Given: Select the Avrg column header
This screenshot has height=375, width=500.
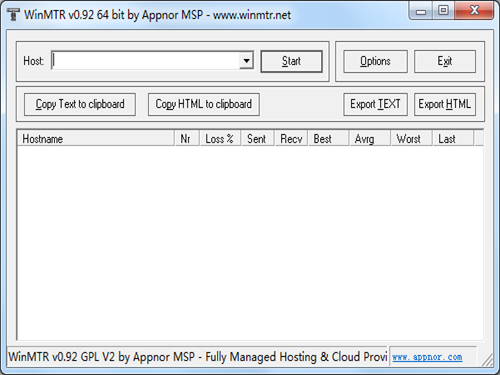Looking at the screenshot, I should tap(370, 139).
